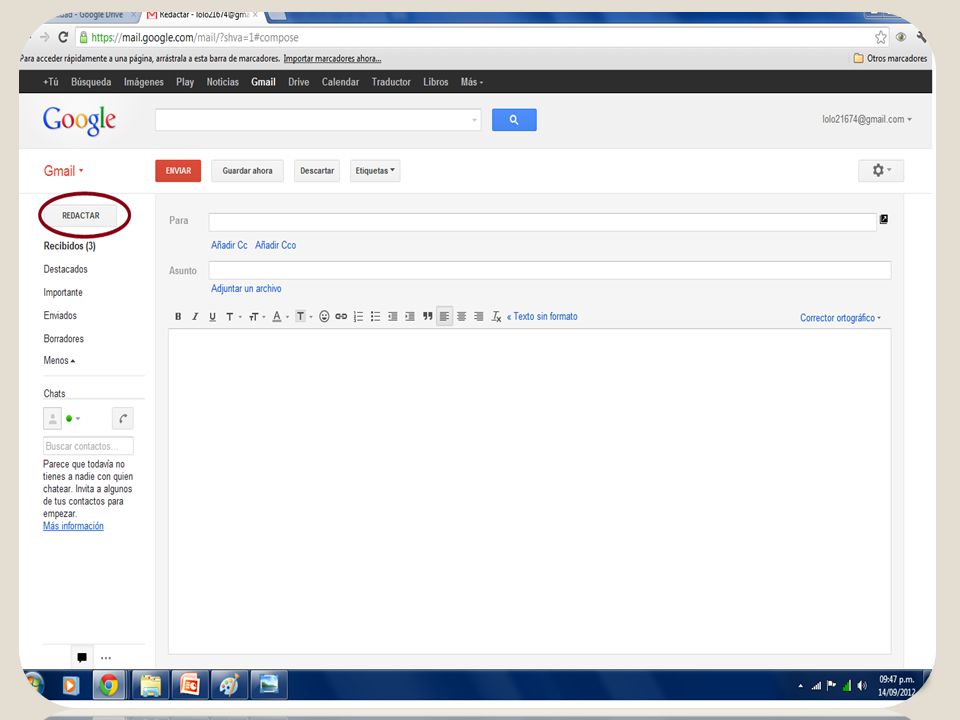
Task: Click Añadir Cc link
Action: 229,245
